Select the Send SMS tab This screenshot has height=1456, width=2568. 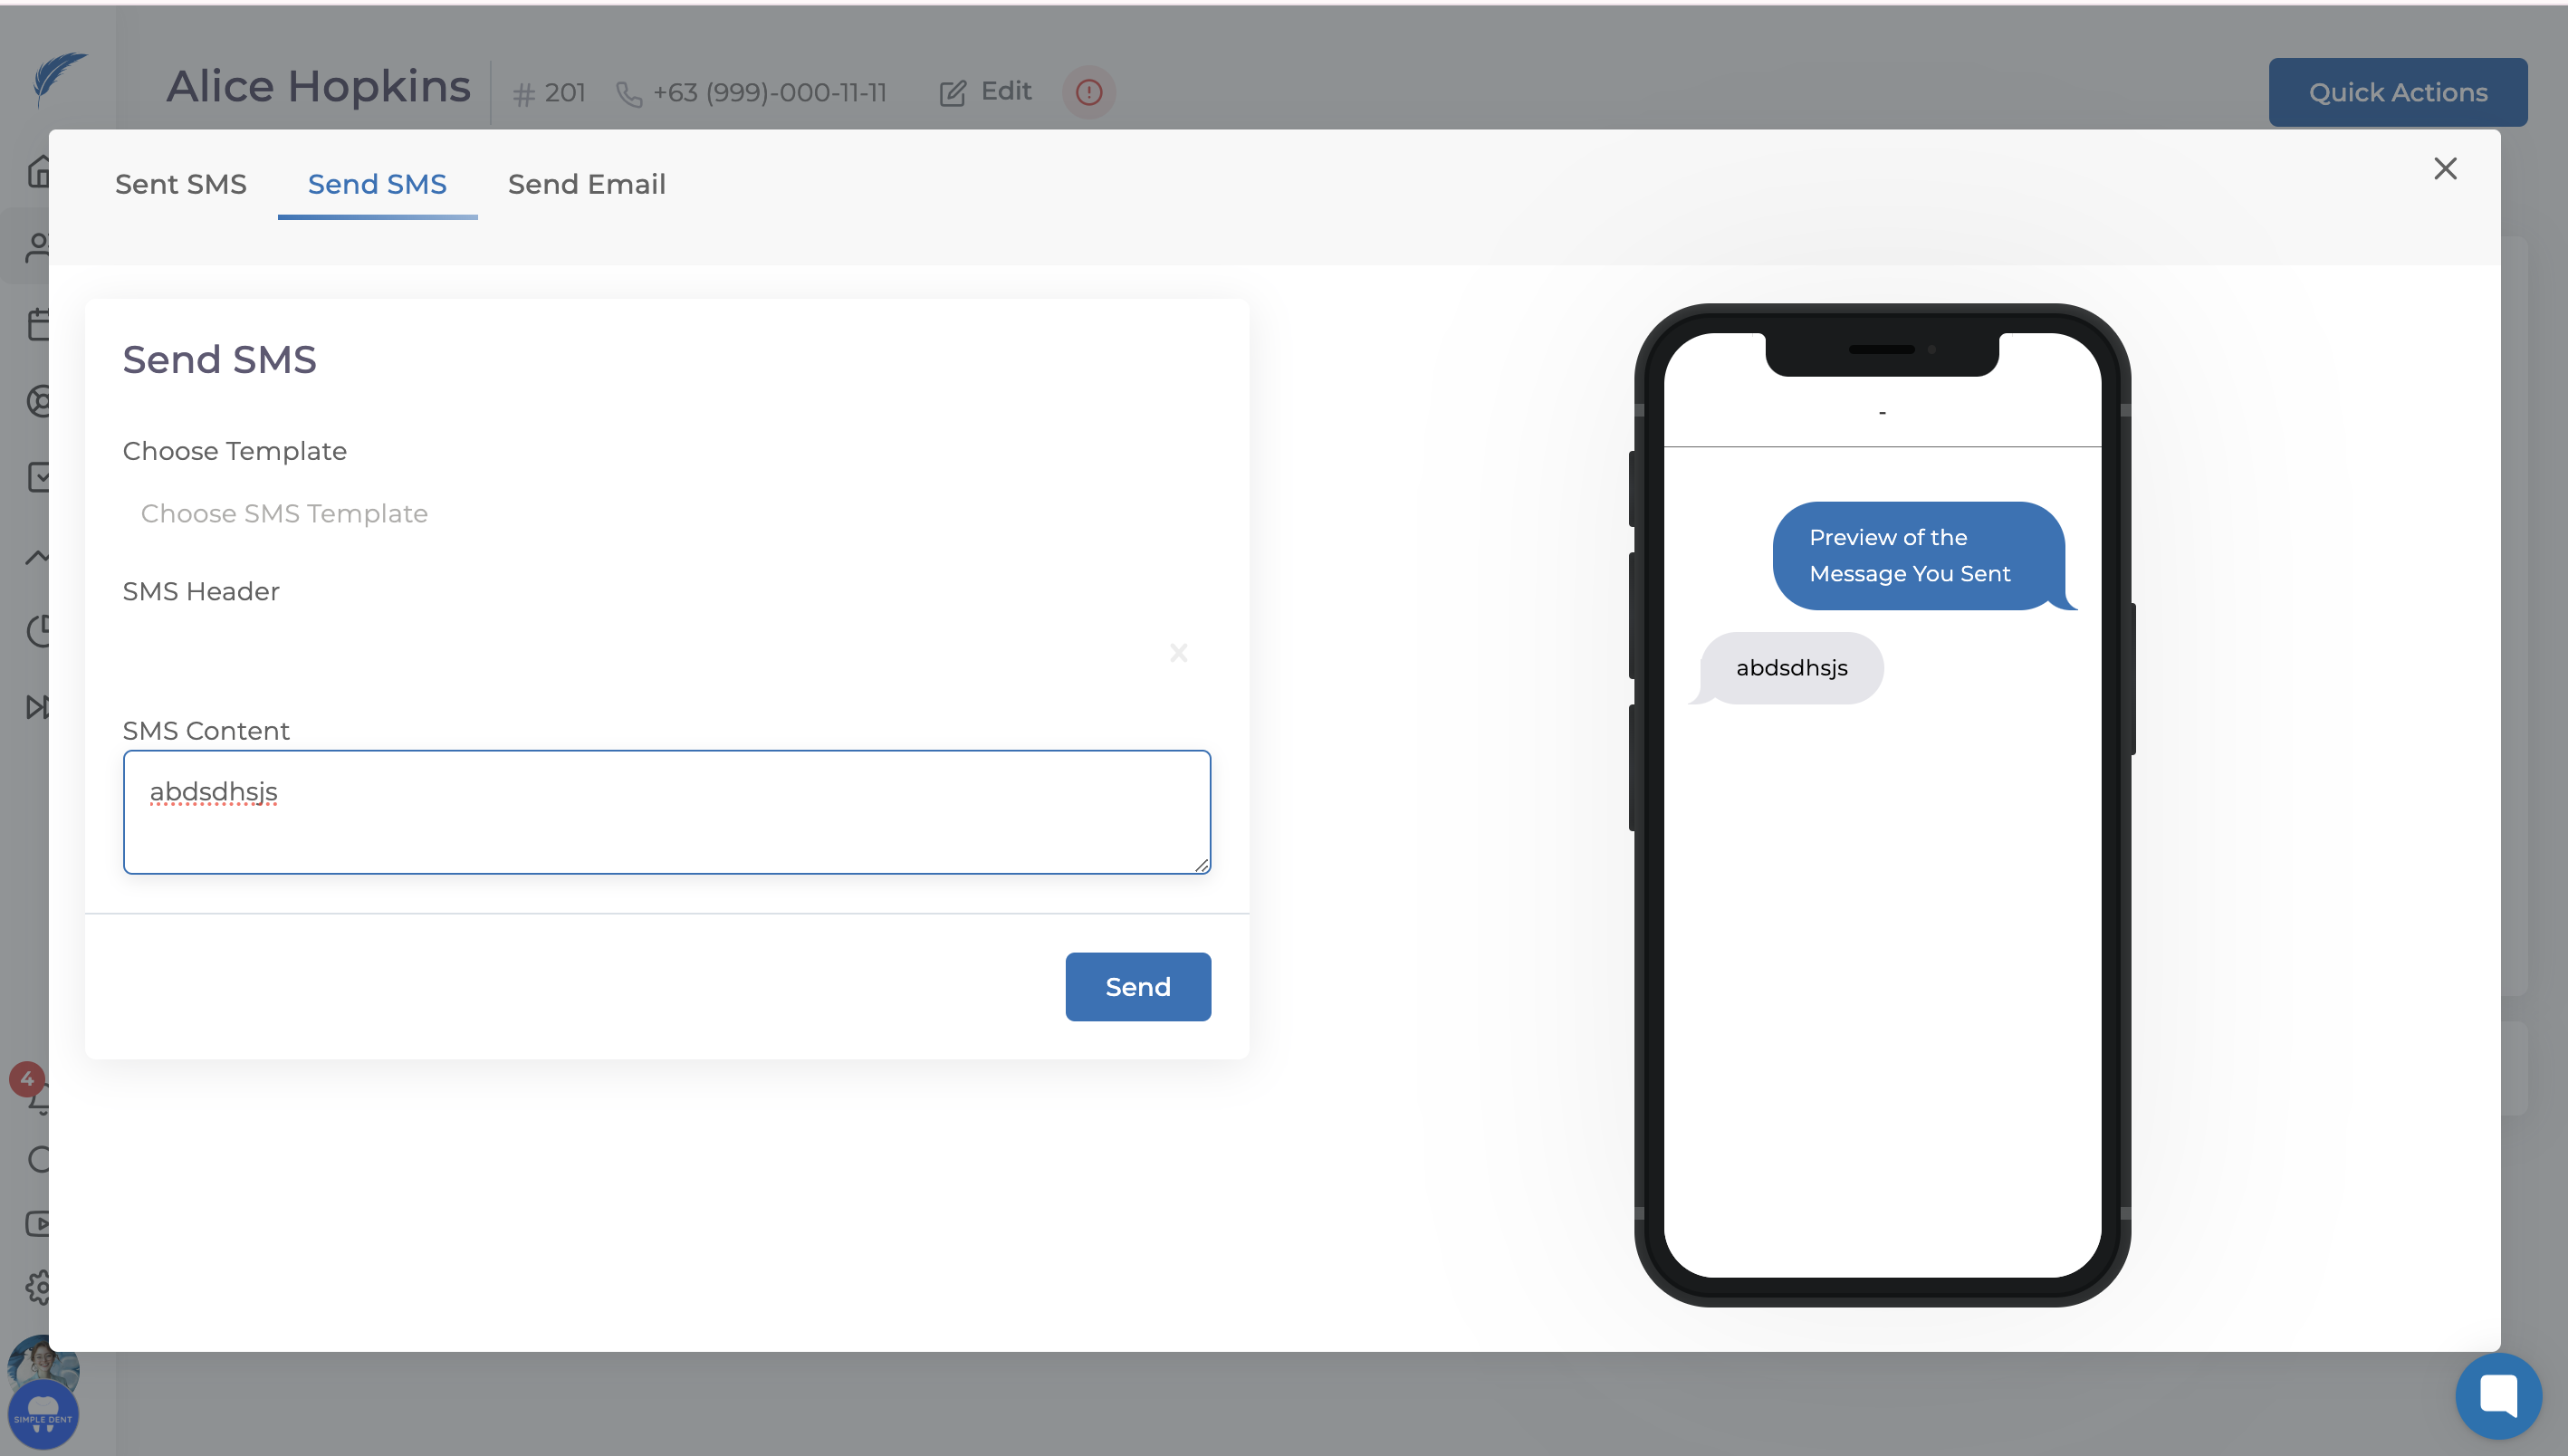(377, 184)
